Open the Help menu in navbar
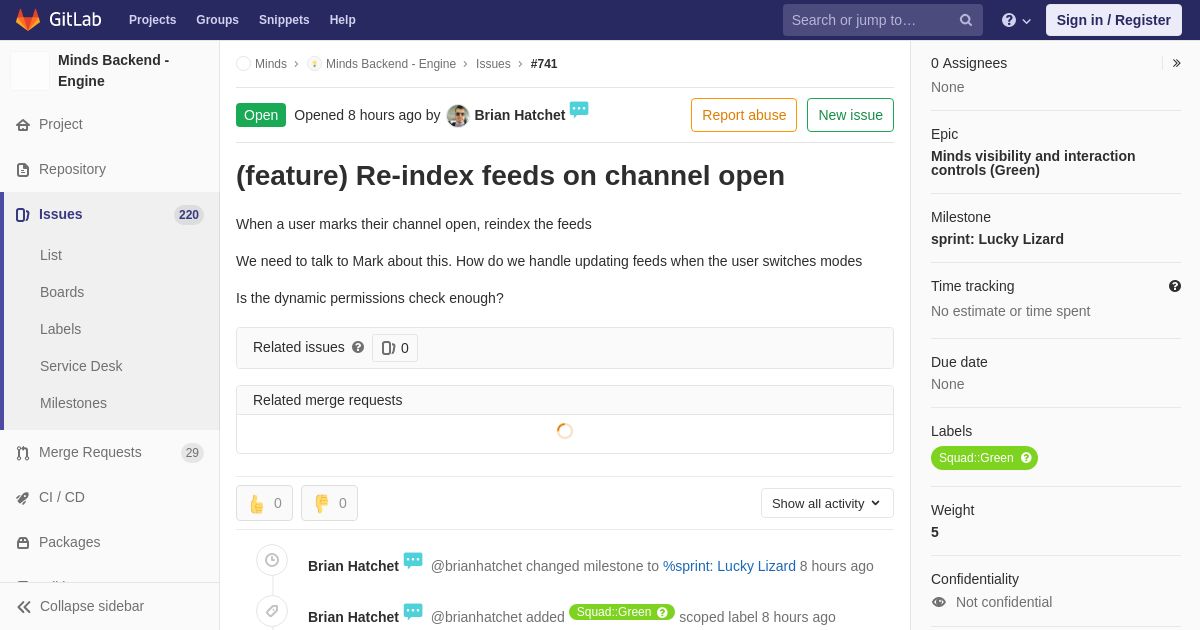Screen dimensions: 1200x630 (x=343, y=20)
